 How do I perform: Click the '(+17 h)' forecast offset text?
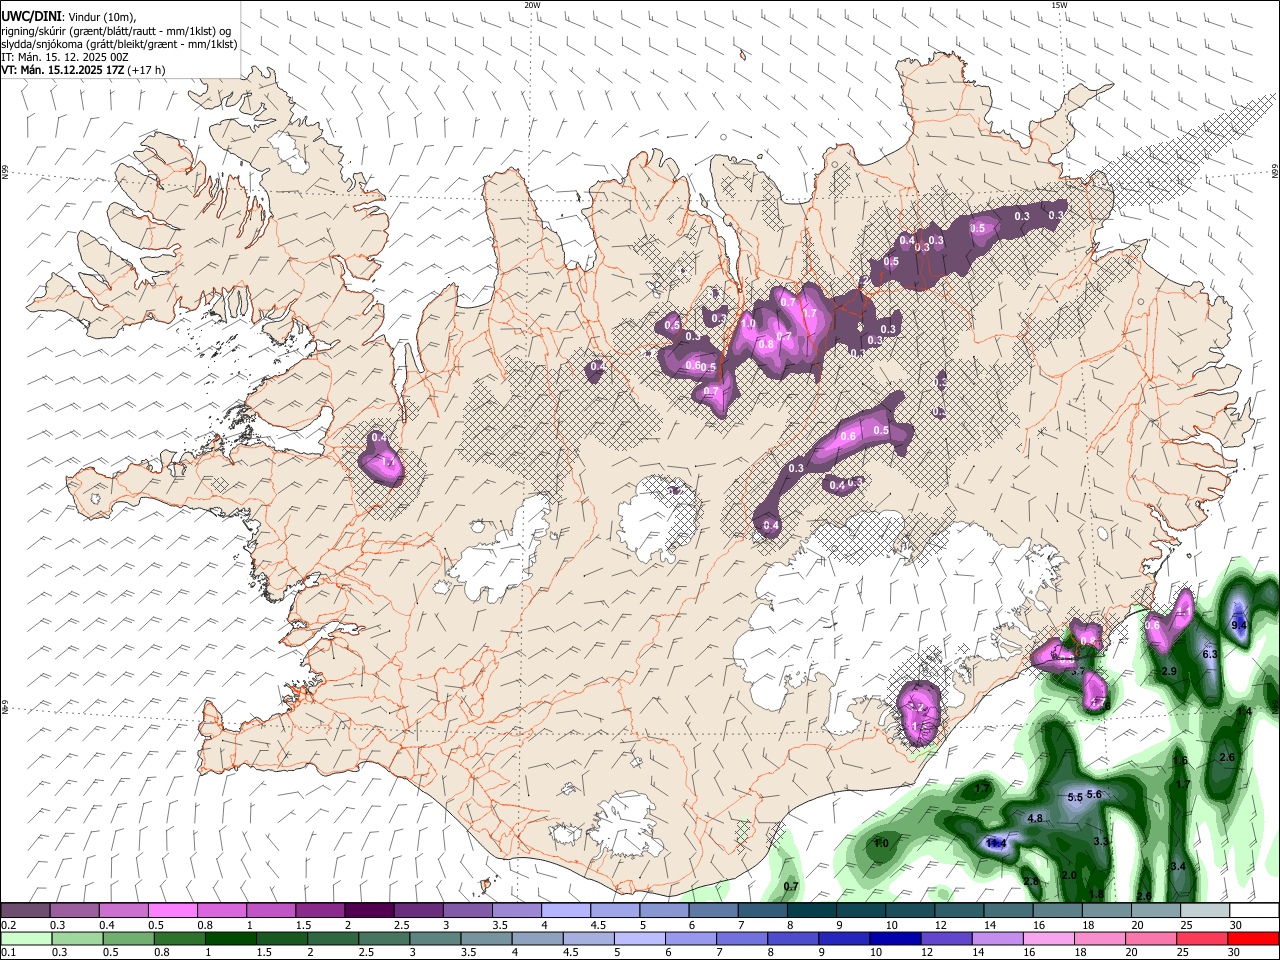click(x=147, y=70)
